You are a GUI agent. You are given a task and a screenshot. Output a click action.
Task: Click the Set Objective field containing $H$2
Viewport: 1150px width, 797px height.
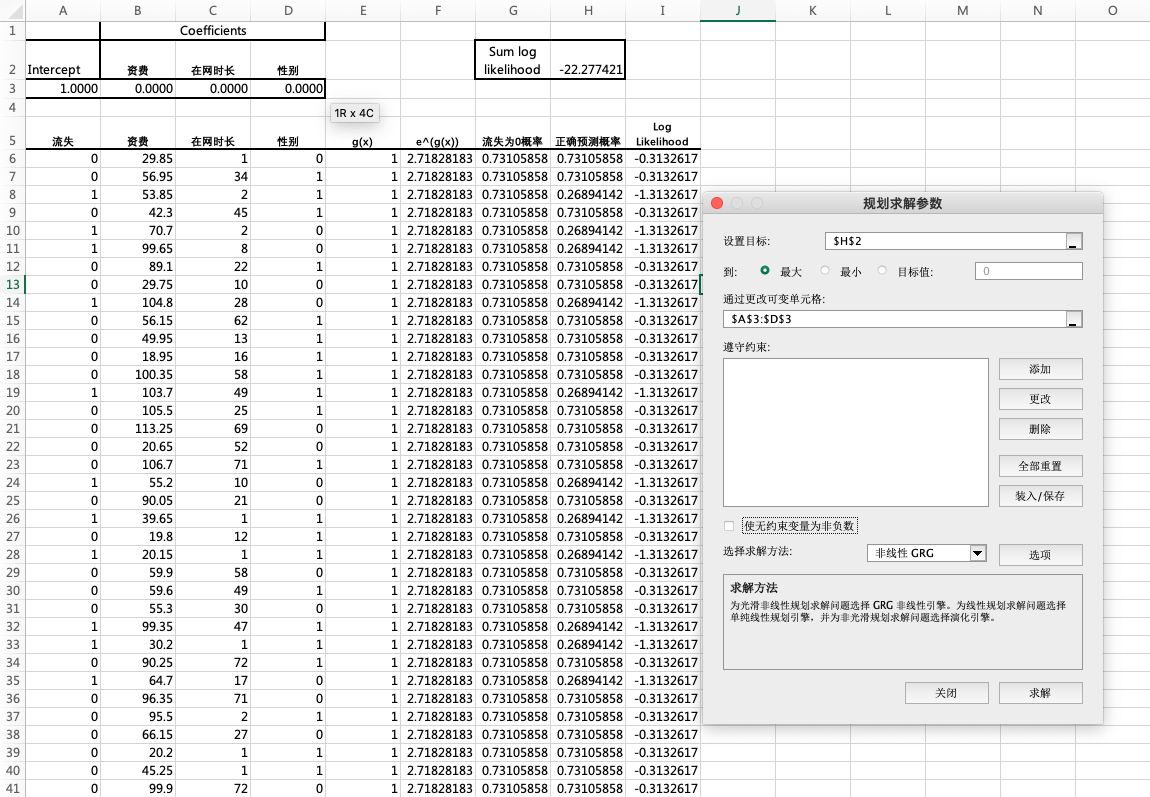tap(945, 241)
